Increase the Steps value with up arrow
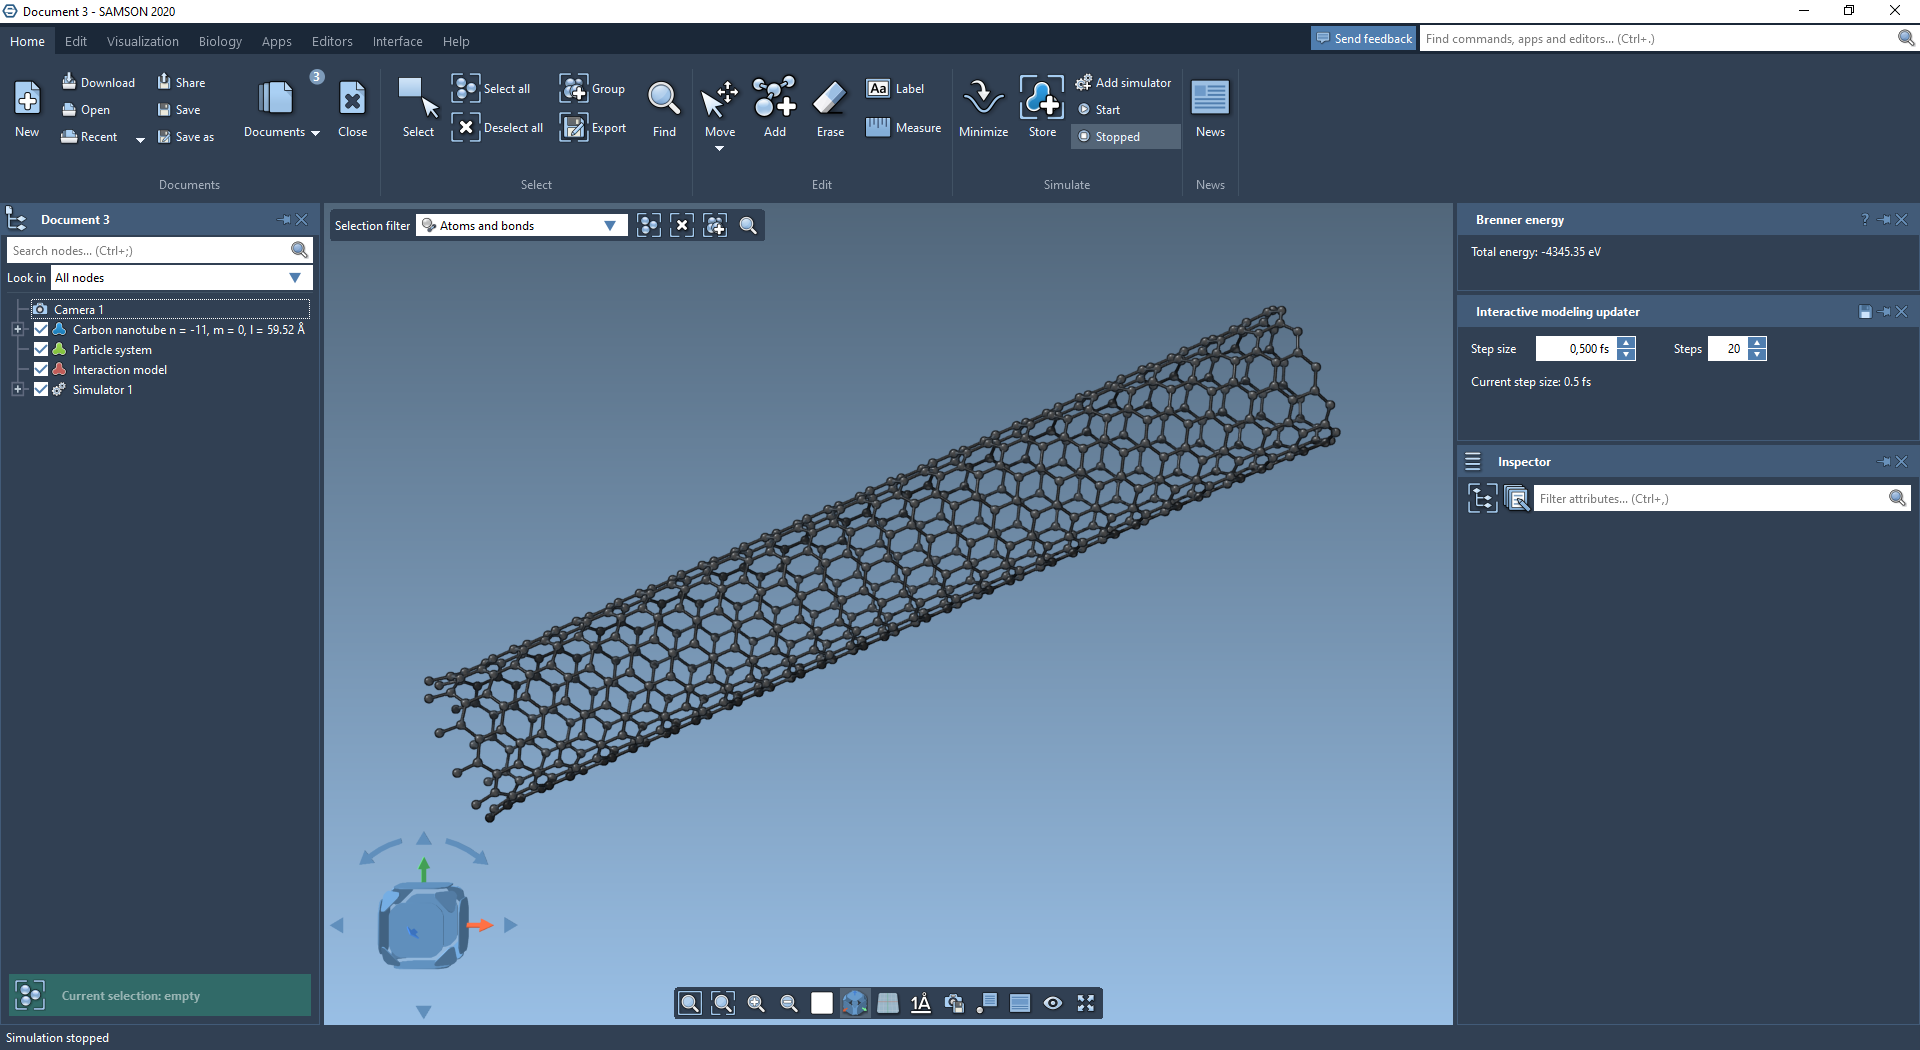The height and width of the screenshot is (1050, 1920). (1758, 343)
